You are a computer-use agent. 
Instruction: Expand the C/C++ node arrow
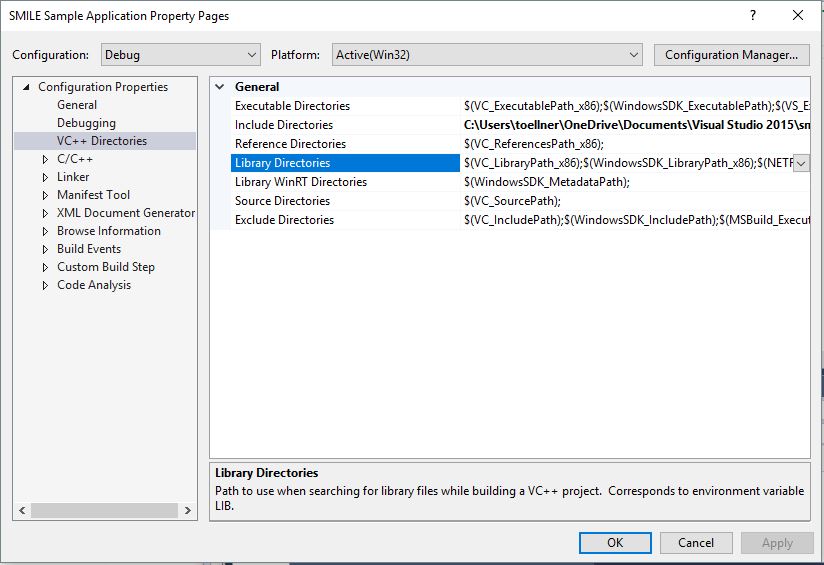[45, 159]
